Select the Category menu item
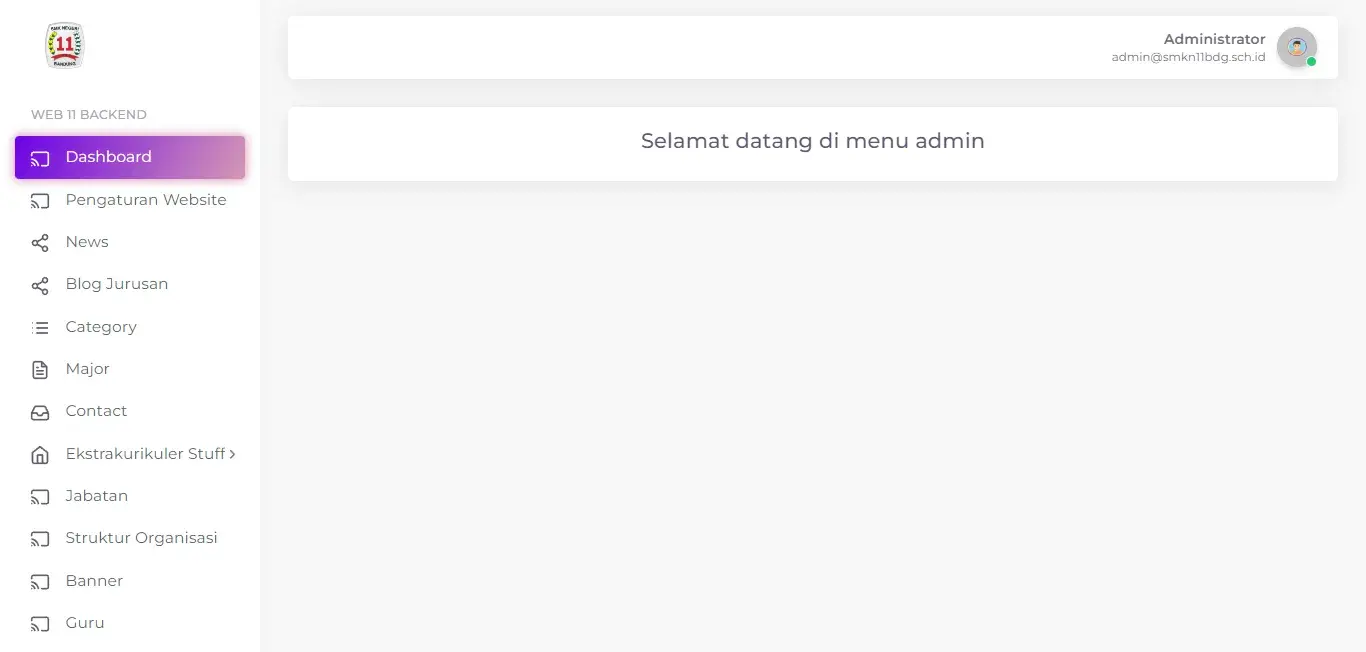The image size is (1366, 652). tap(130, 327)
